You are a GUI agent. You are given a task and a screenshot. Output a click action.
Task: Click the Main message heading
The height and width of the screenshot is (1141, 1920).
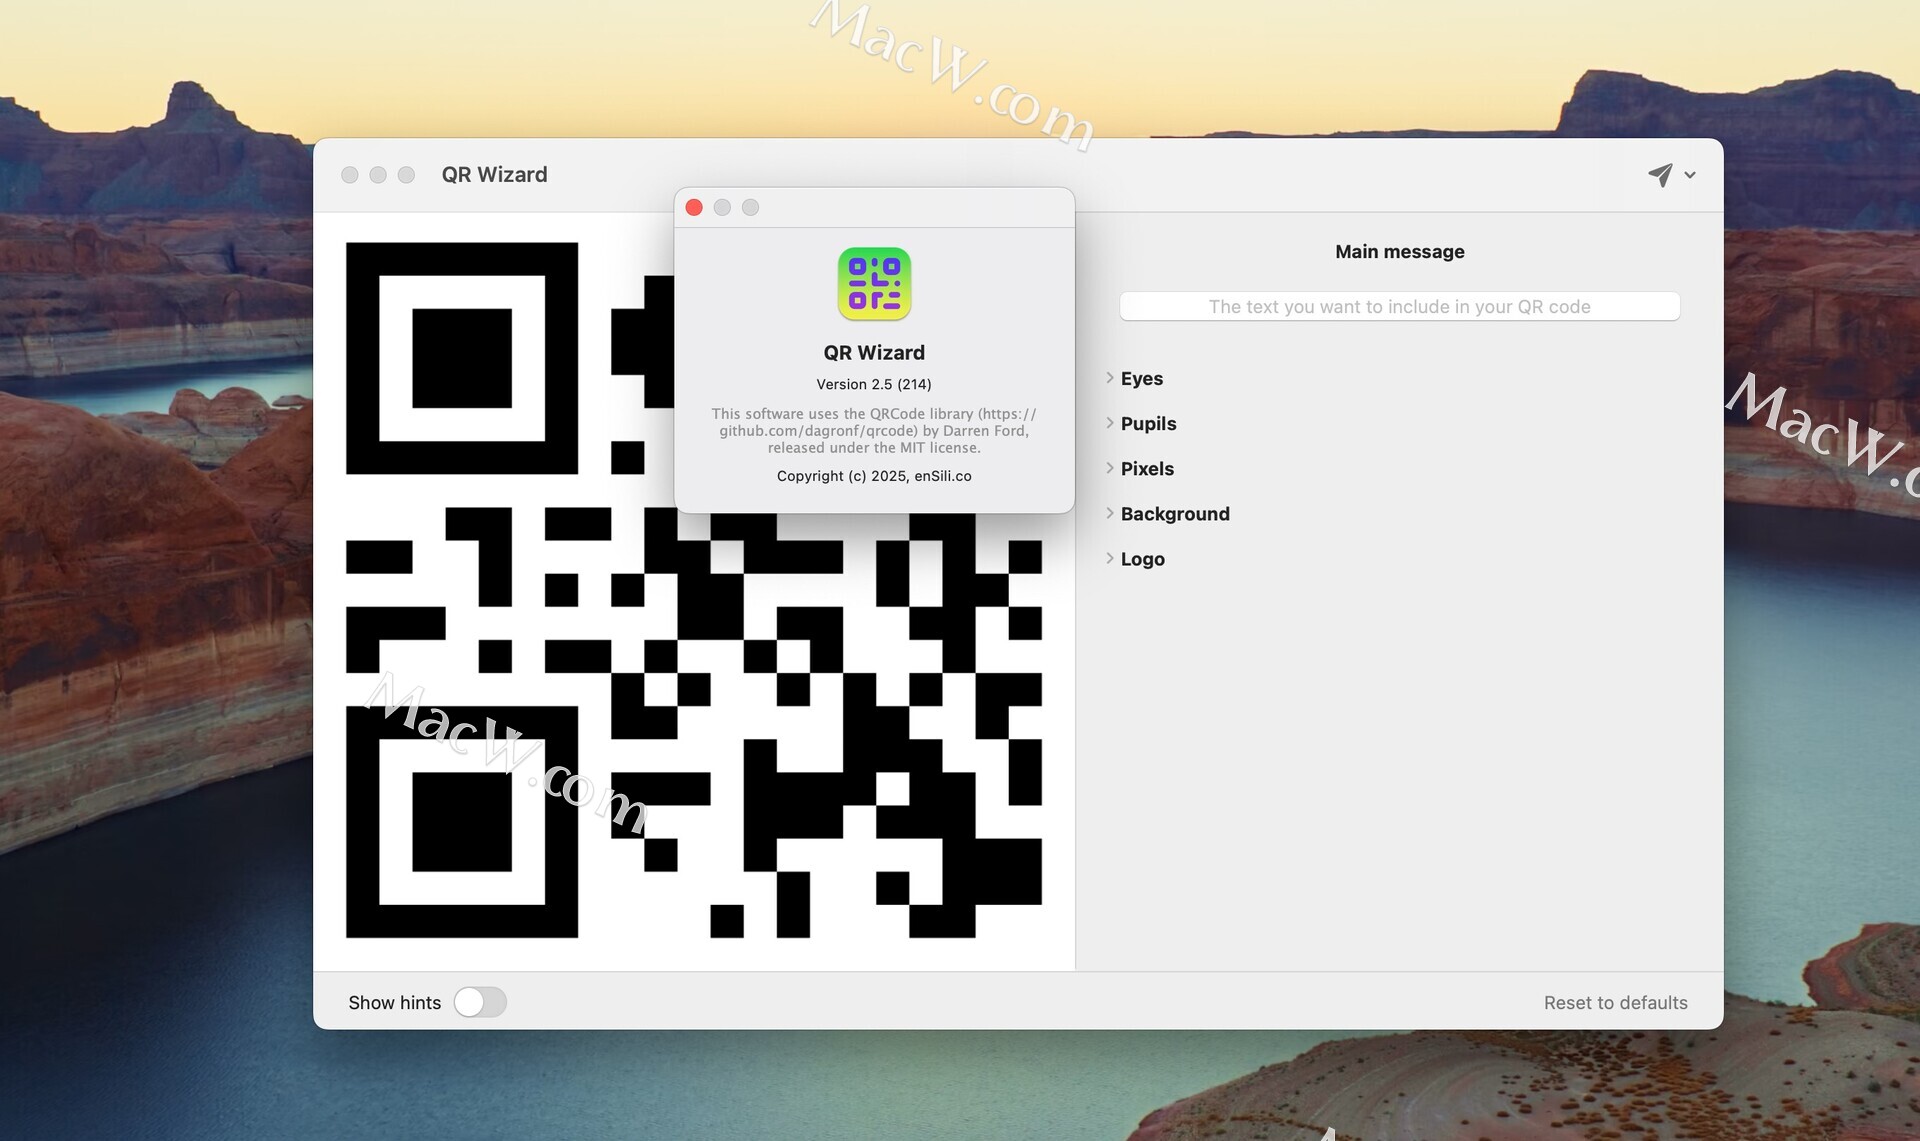(x=1399, y=251)
